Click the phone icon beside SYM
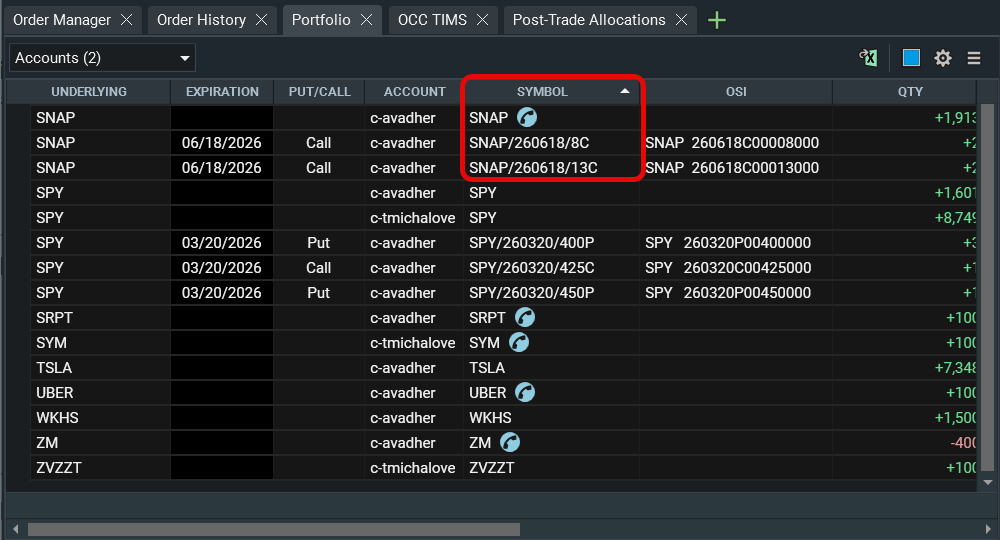Image resolution: width=1000 pixels, height=540 pixels. 519,343
